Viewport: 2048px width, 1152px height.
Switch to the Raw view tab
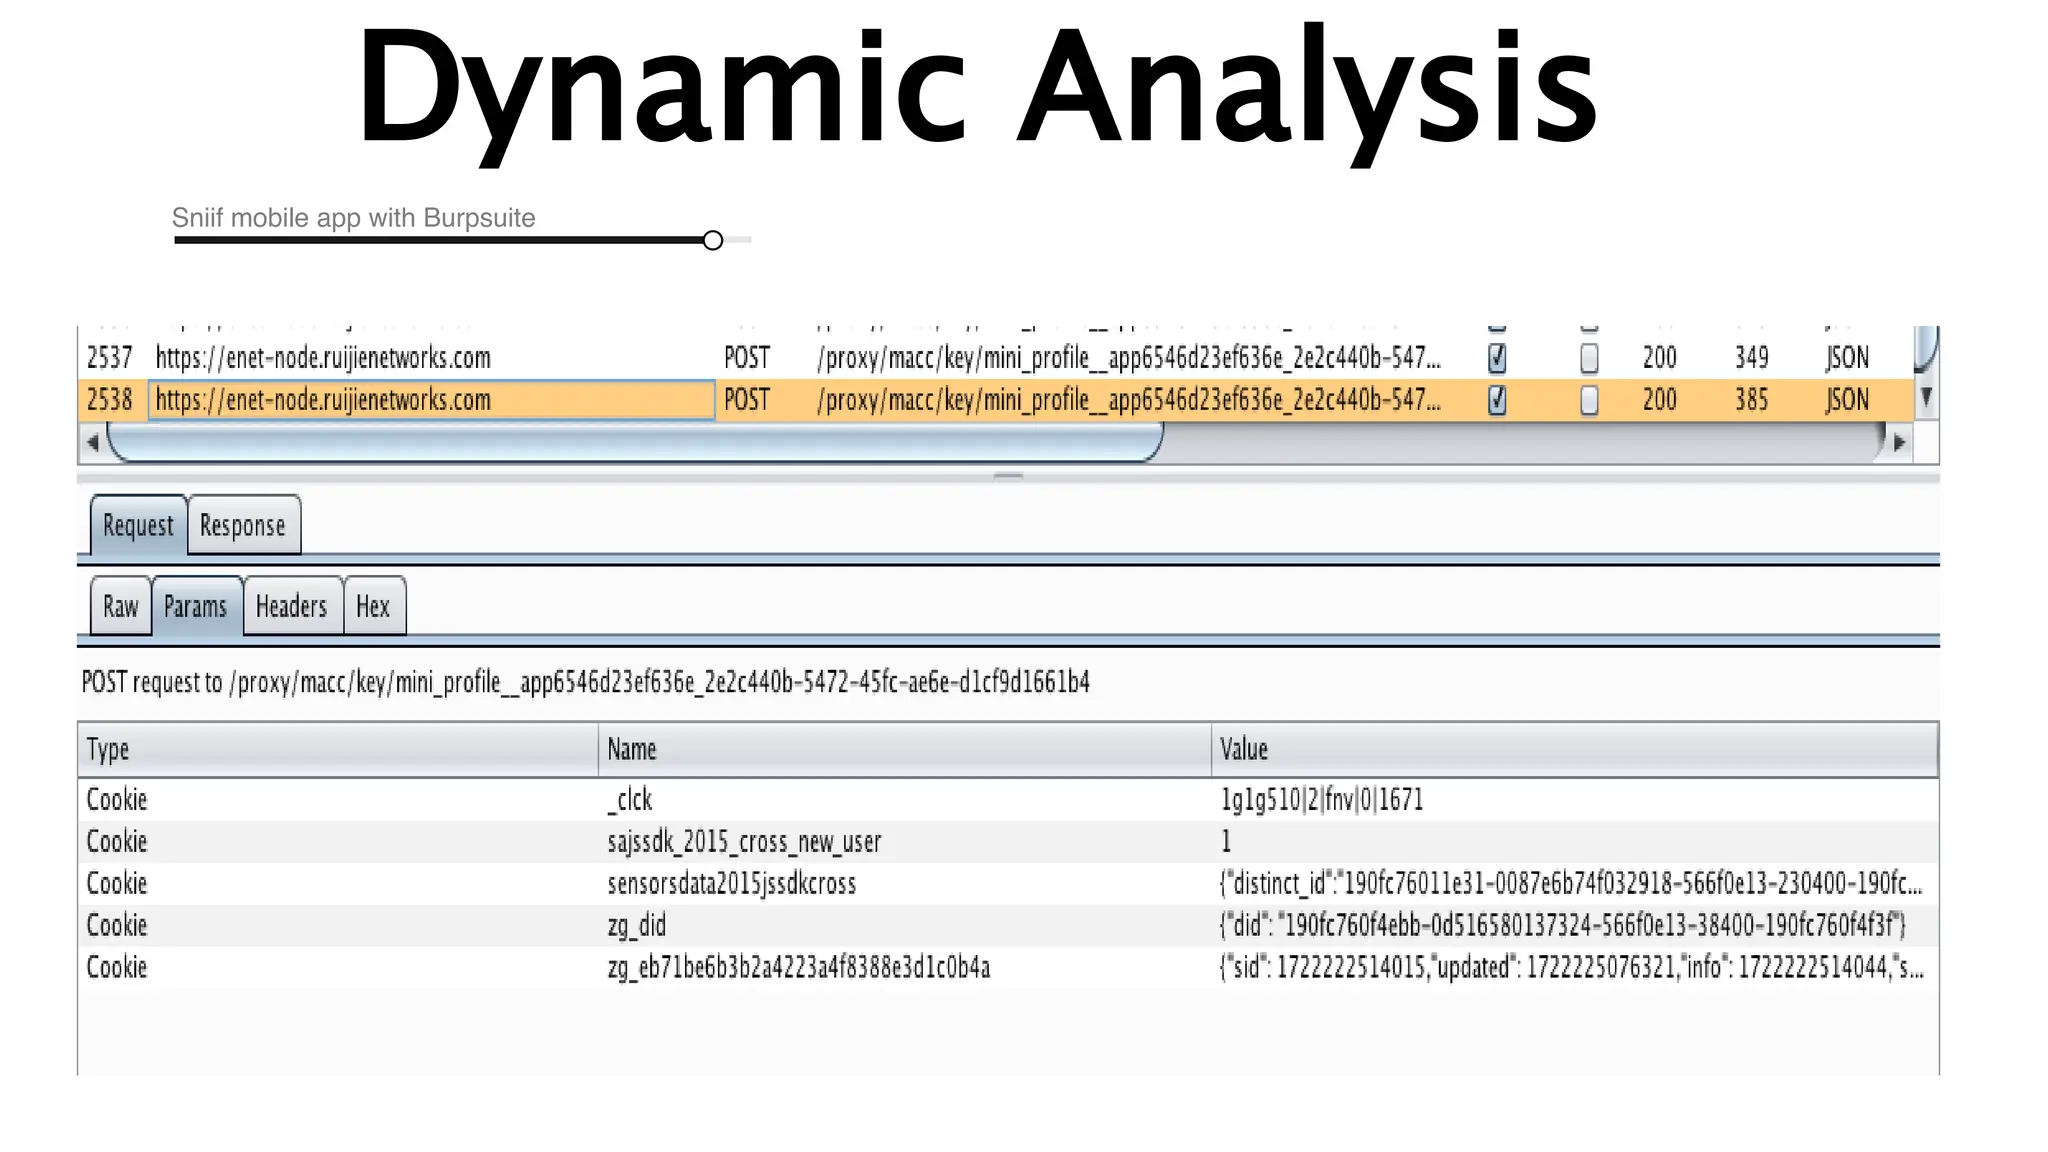tap(121, 606)
